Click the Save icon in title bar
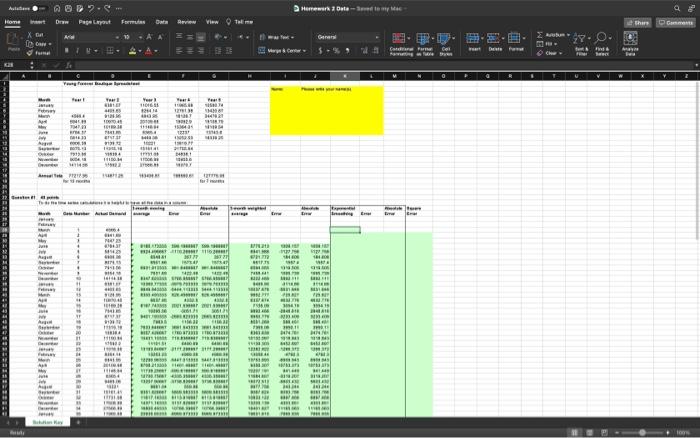This screenshot has height=438, width=700. pyautogui.click(x=68, y=8)
